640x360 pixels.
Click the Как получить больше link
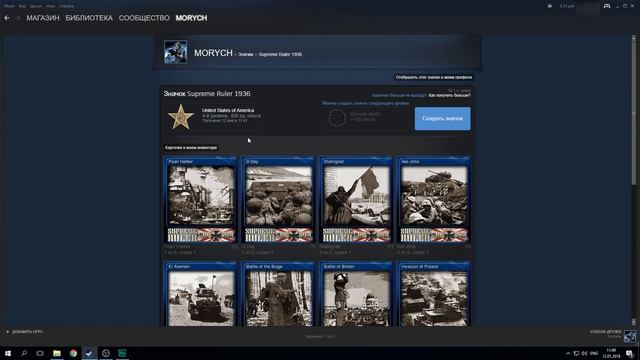(449, 95)
